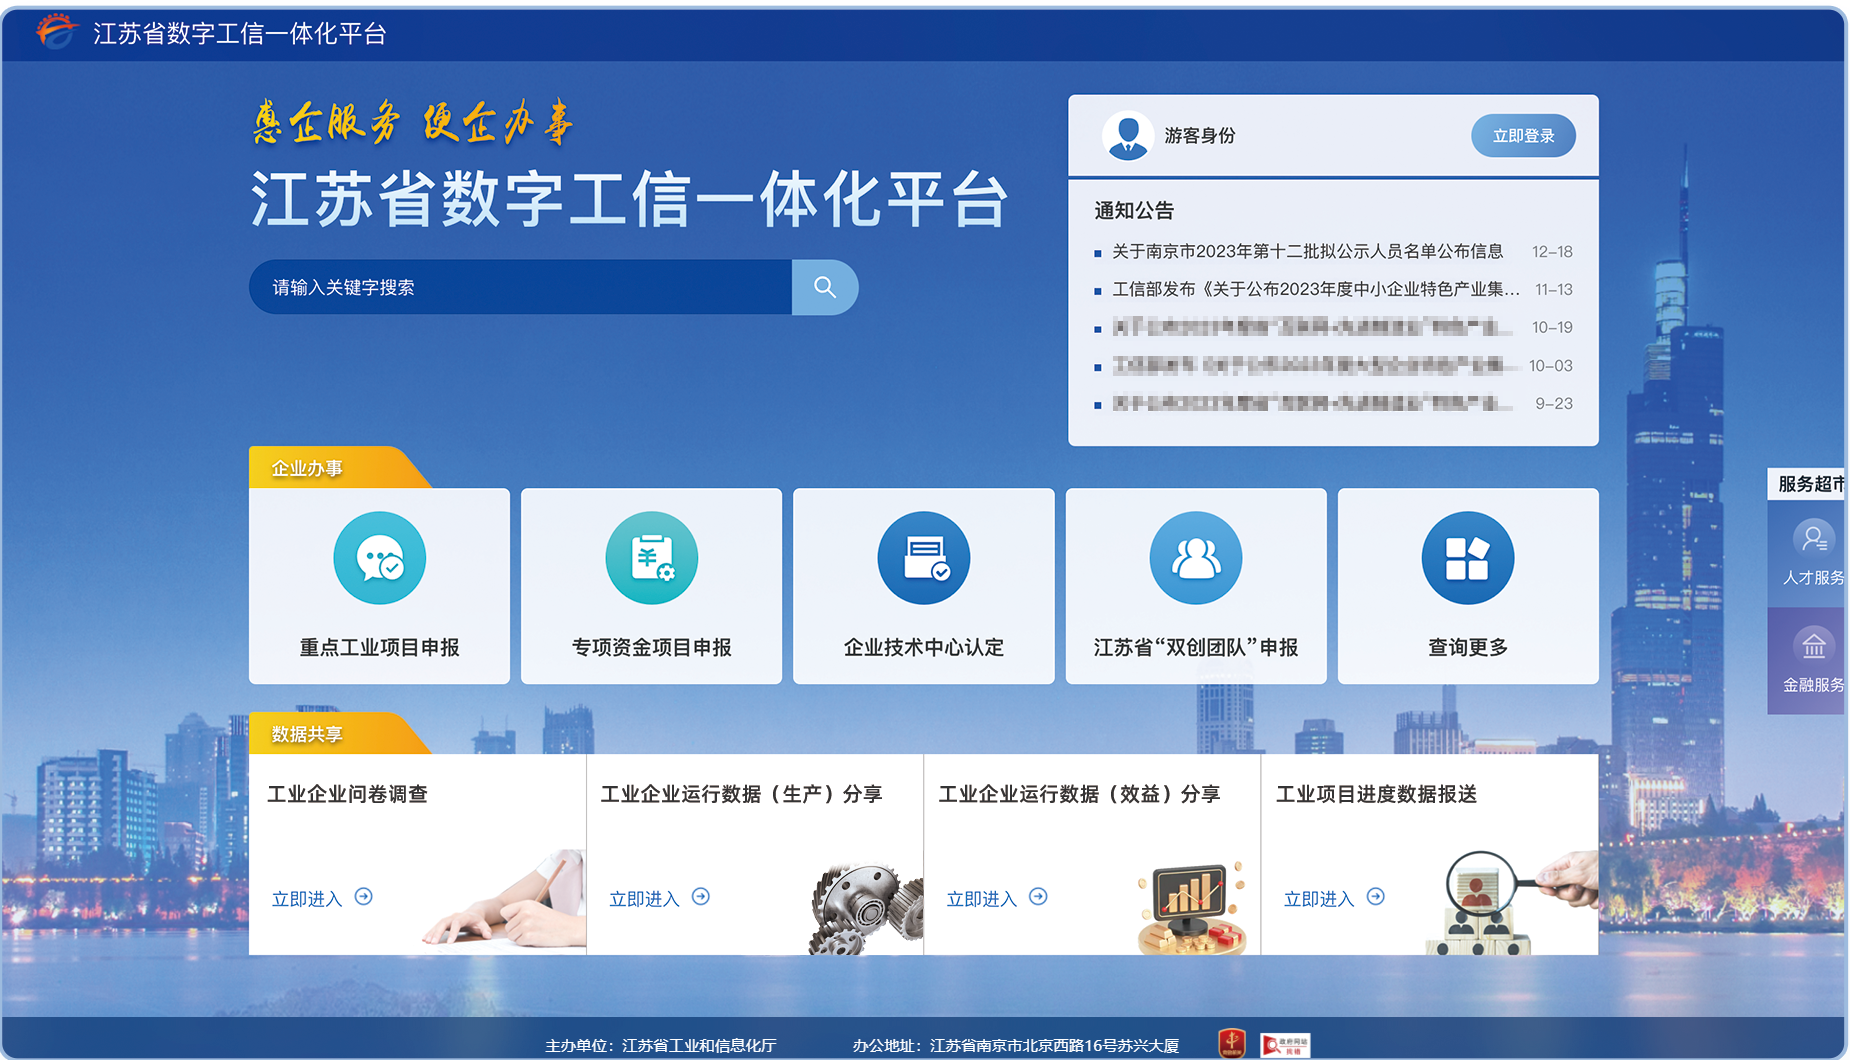The width and height of the screenshot is (1850, 1060).
Task: Click the search magnifier icon
Action: point(824,287)
